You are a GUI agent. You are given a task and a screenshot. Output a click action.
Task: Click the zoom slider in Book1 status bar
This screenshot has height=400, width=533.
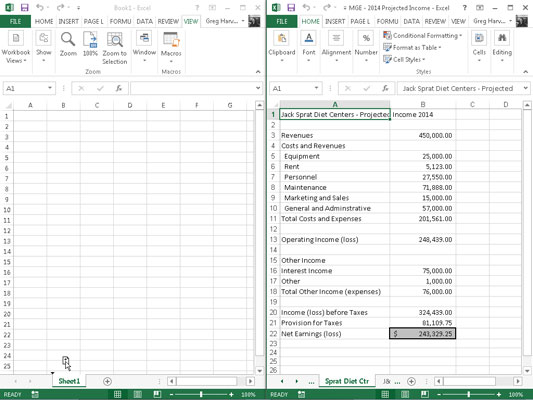point(201,394)
